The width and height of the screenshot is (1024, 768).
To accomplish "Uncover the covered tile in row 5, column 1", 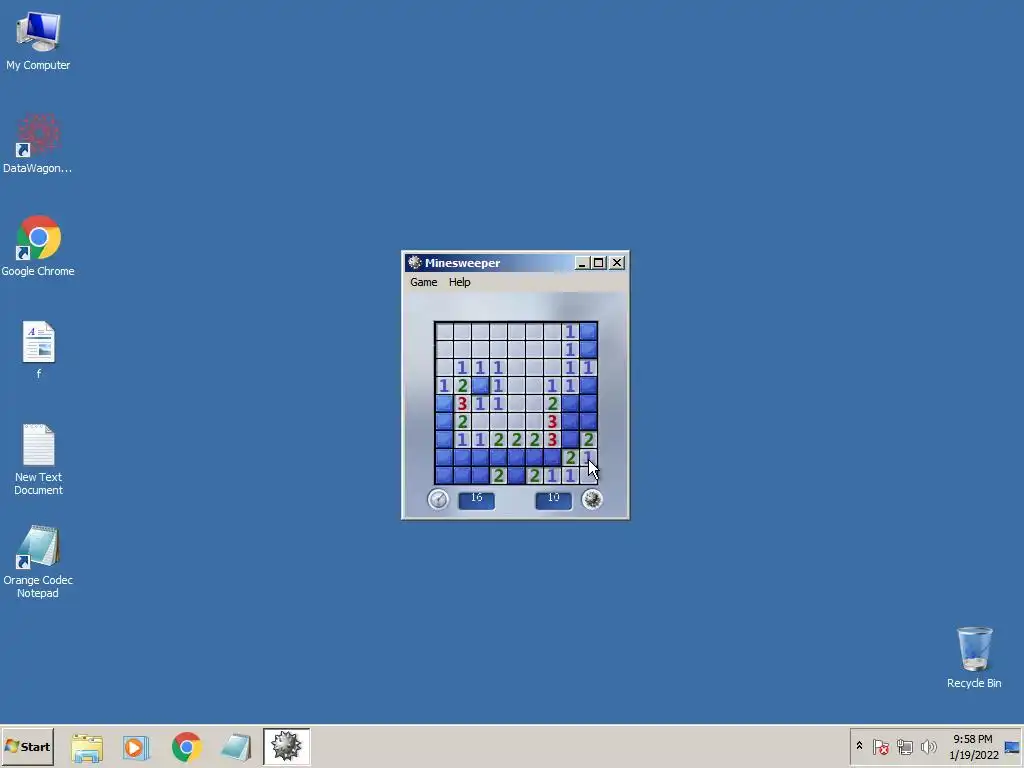I will pyautogui.click(x=444, y=404).
